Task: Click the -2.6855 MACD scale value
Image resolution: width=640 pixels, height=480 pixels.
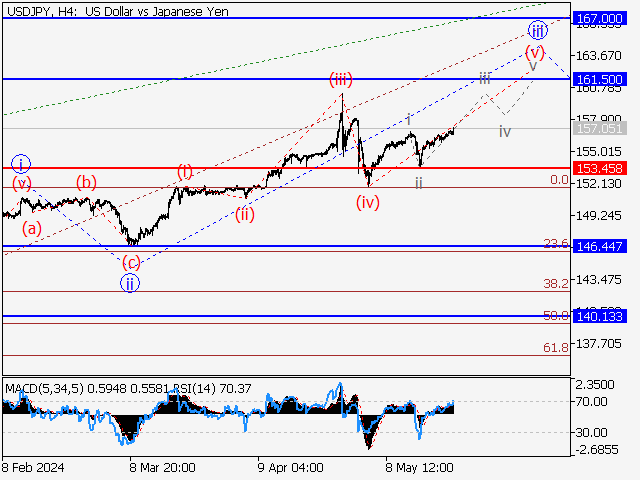Action: (596, 450)
